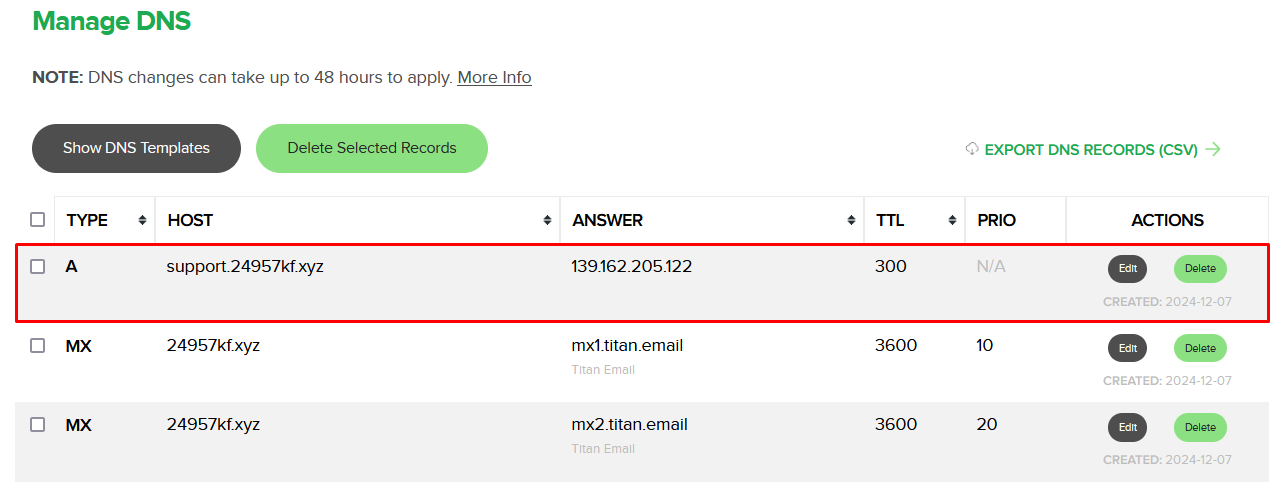Edit the mx2.titan.email MX record

pos(1127,427)
